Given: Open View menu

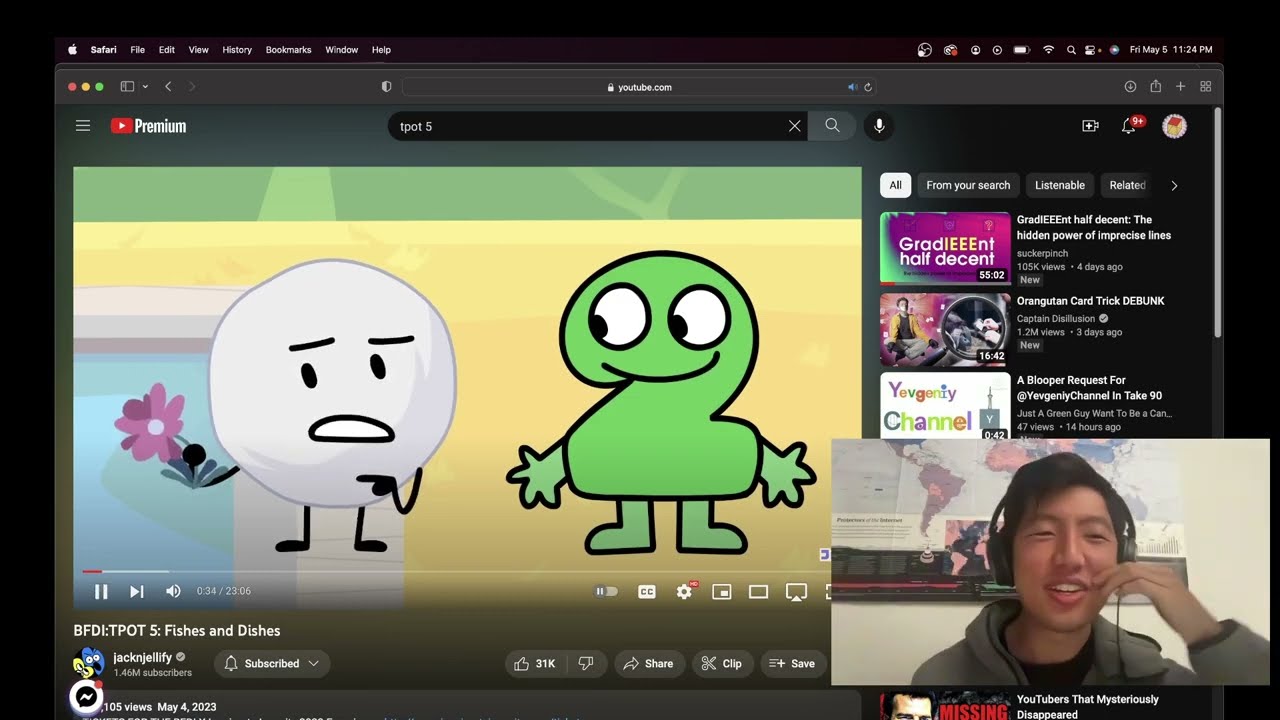Looking at the screenshot, I should pyautogui.click(x=199, y=50).
